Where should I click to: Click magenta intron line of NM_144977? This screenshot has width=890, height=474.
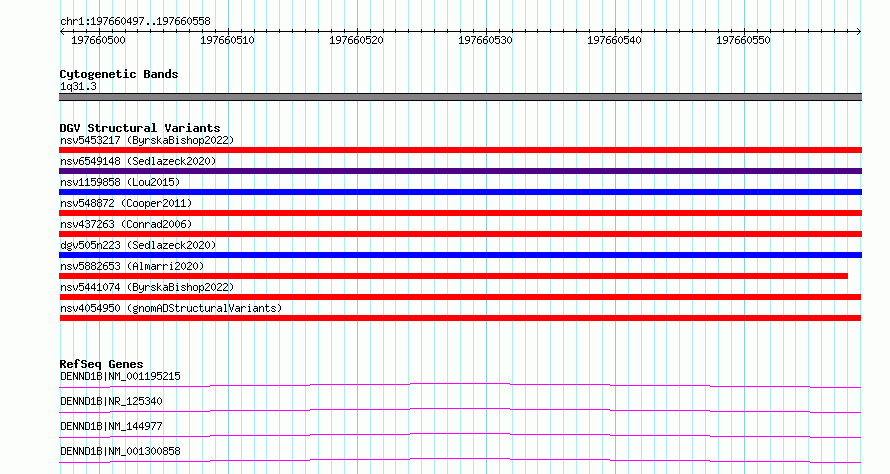pos(460,435)
